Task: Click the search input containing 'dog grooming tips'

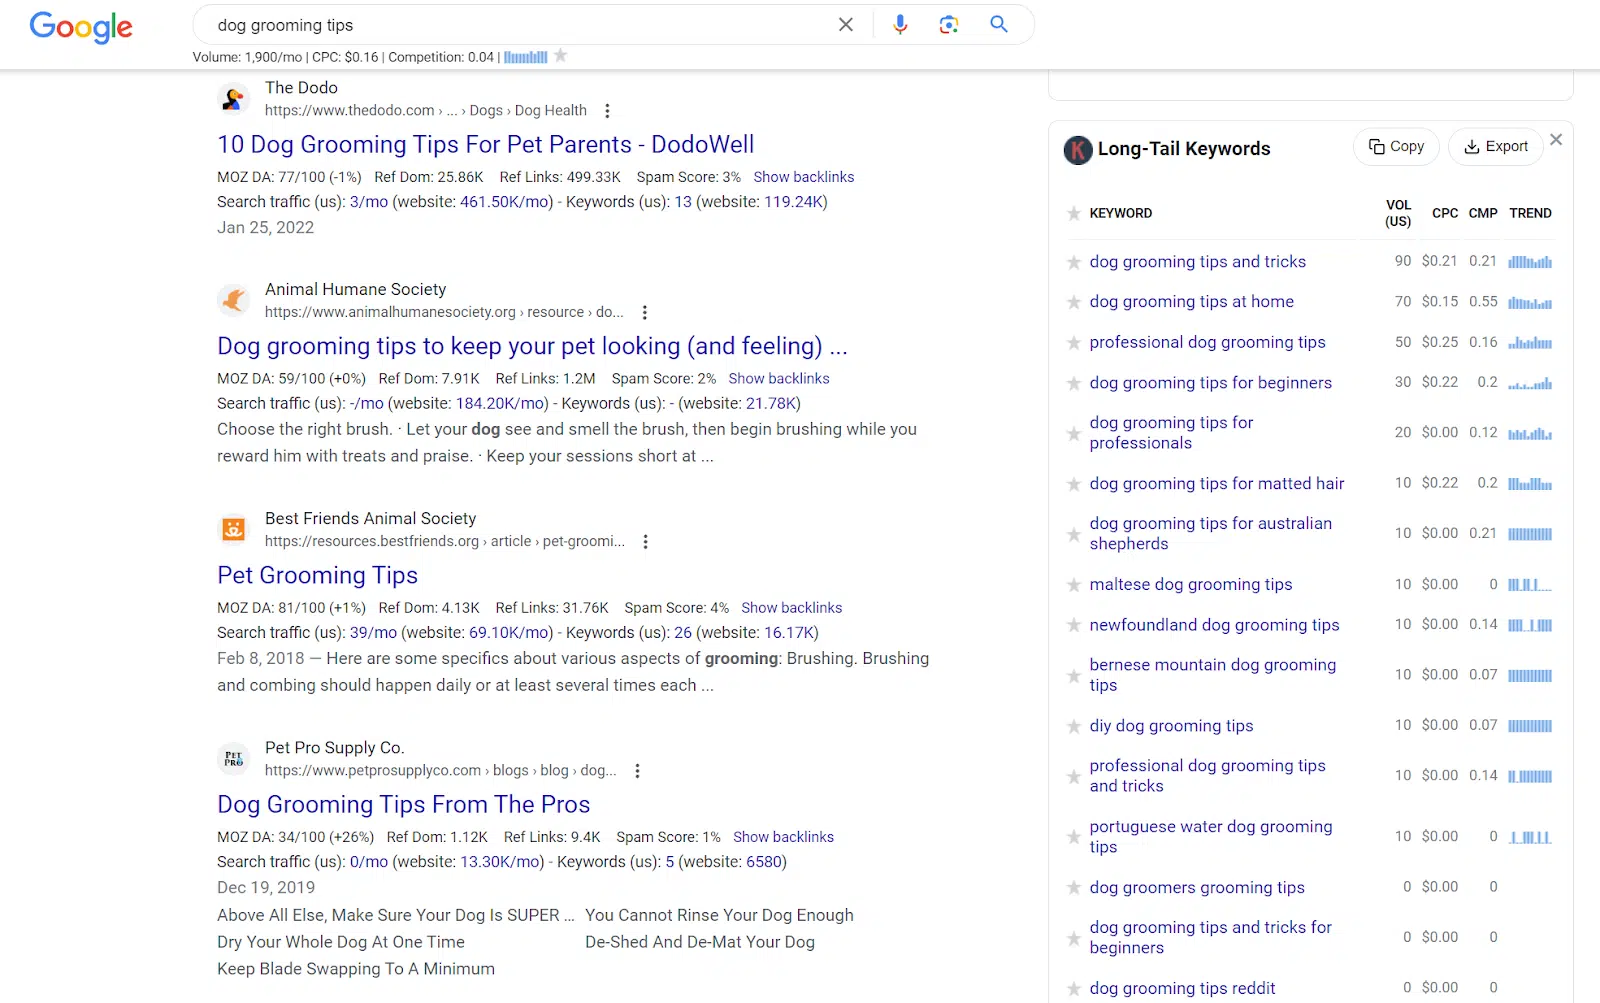Action: [520, 25]
